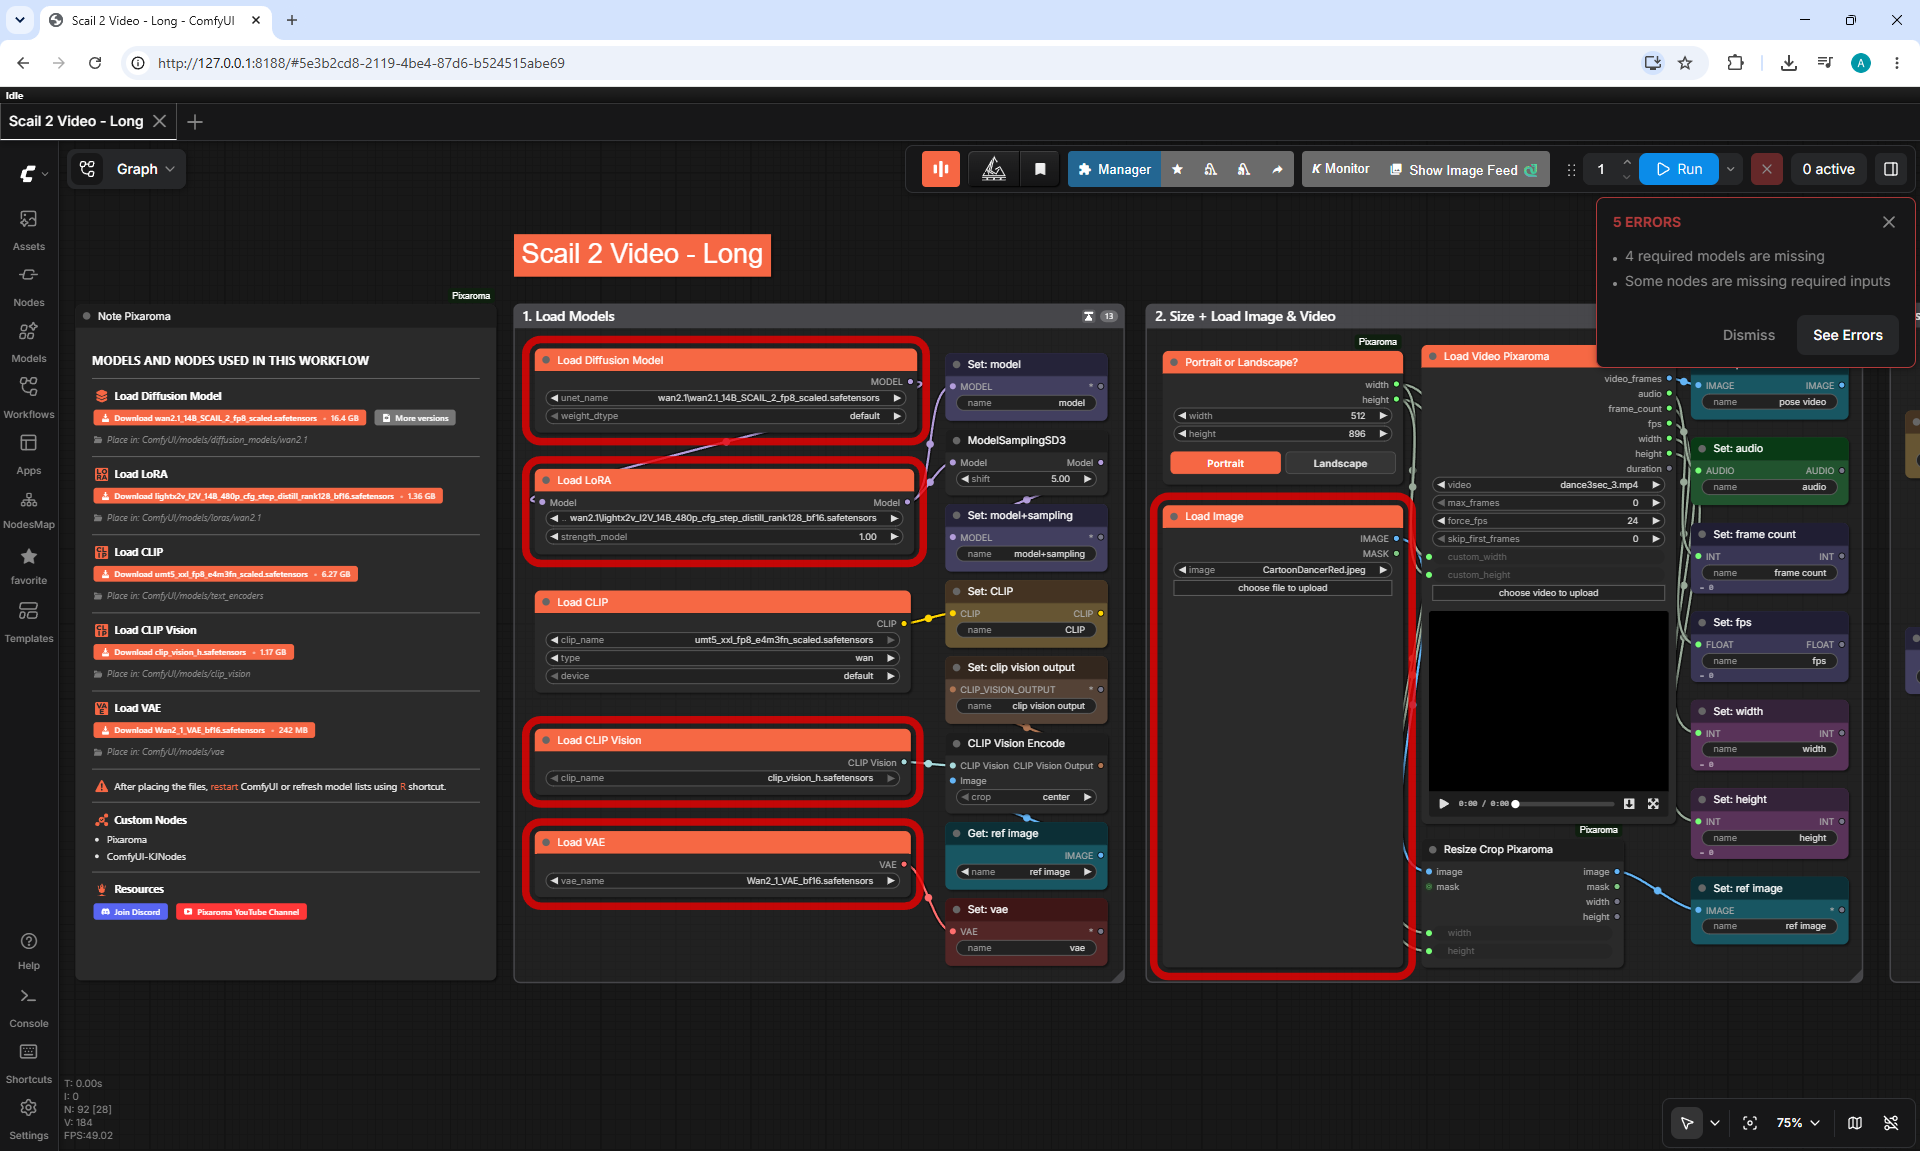The height and width of the screenshot is (1151, 1920).
Task: Download video from preview player
Action: pos(1629,803)
